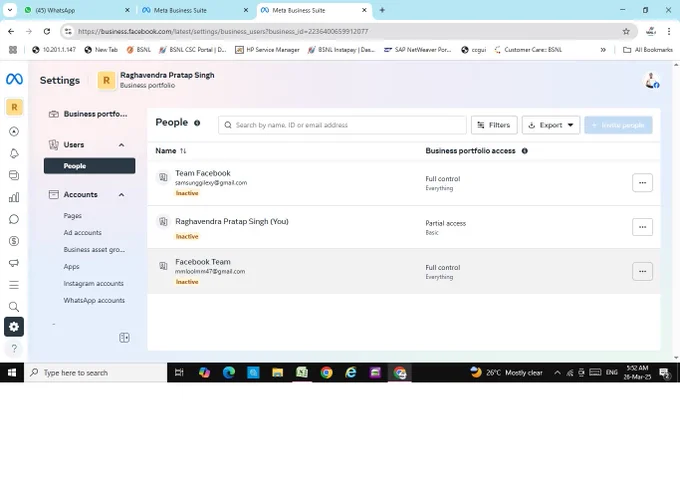The width and height of the screenshot is (680, 495).
Task: Open Insights bar chart icon in sidebar
Action: pyautogui.click(x=14, y=197)
